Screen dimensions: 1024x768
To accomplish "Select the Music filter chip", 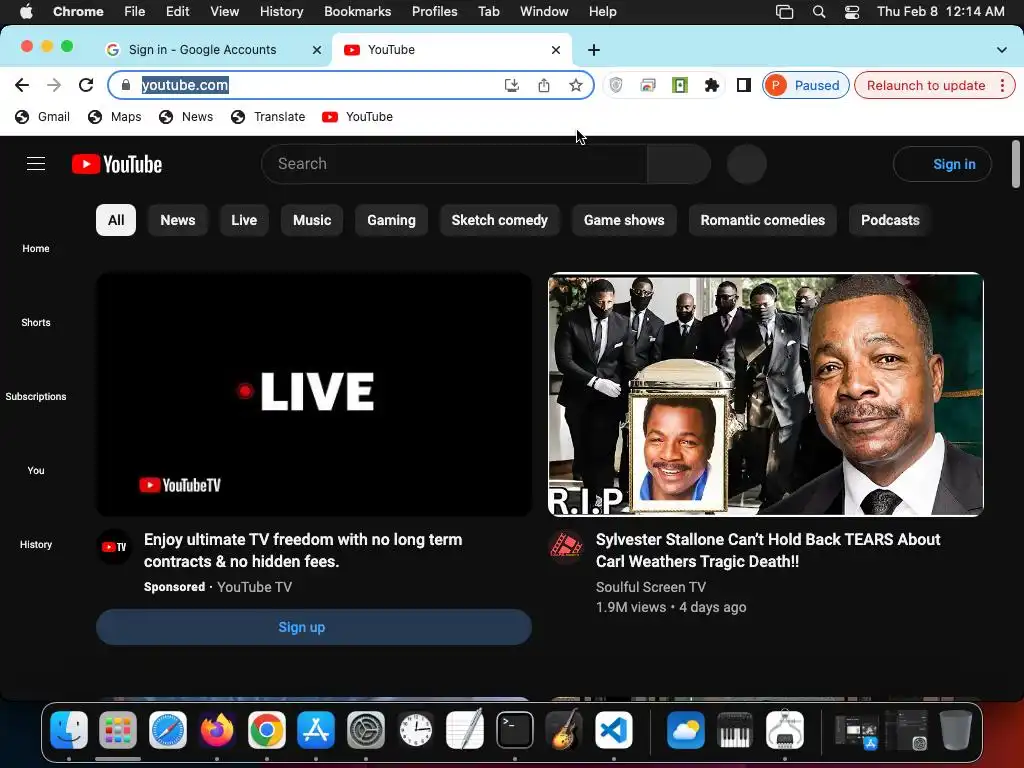I will [312, 220].
